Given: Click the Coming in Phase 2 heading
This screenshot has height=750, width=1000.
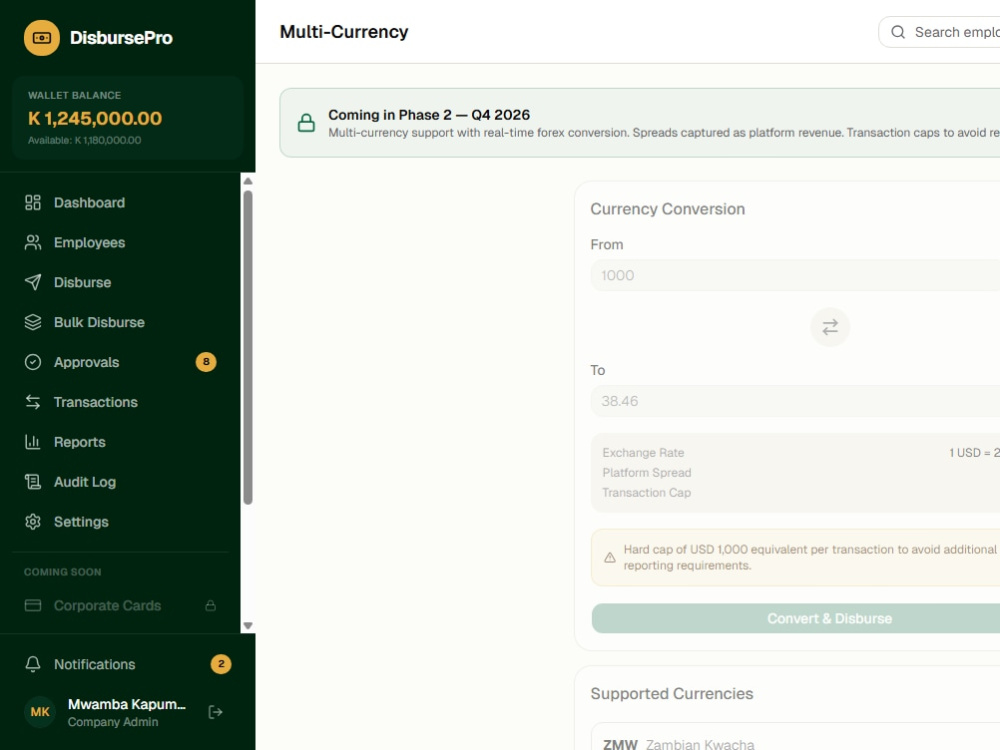Looking at the screenshot, I should tap(429, 115).
